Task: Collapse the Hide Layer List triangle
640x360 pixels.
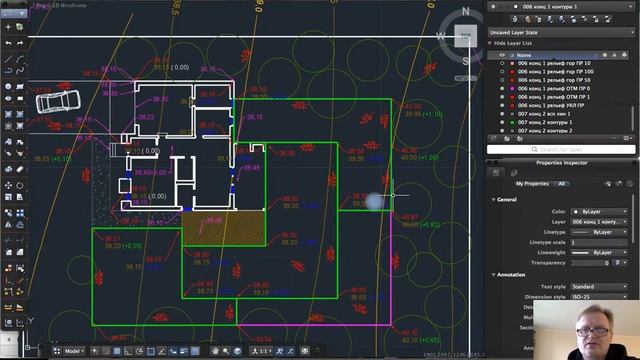Action: click(x=490, y=43)
